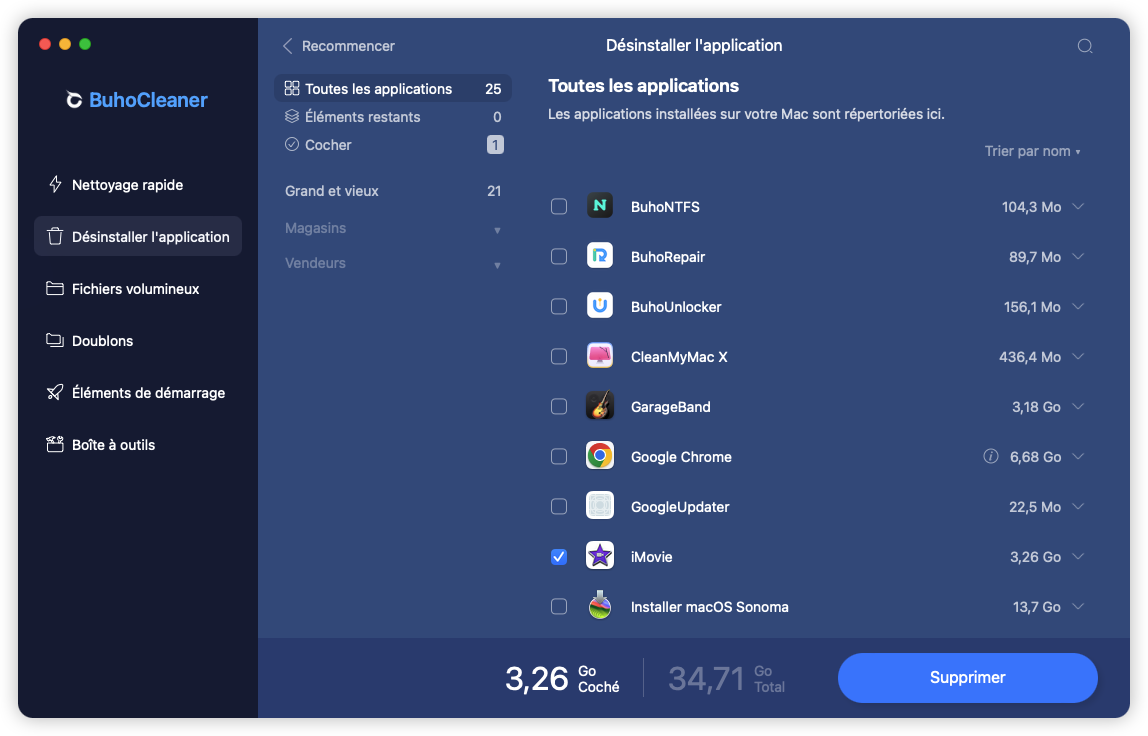The width and height of the screenshot is (1148, 736).
Task: Click the iMovie star icon
Action: (x=600, y=557)
